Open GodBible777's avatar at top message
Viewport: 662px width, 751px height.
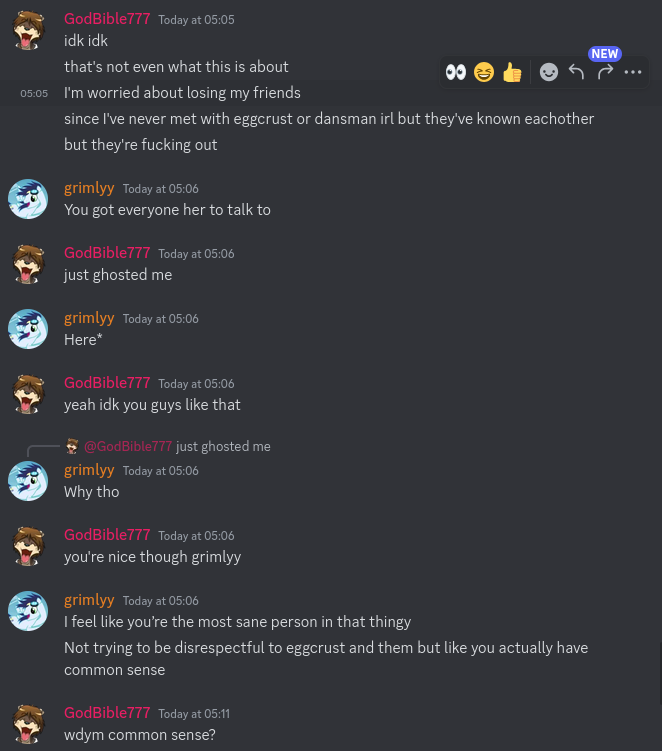(28, 30)
